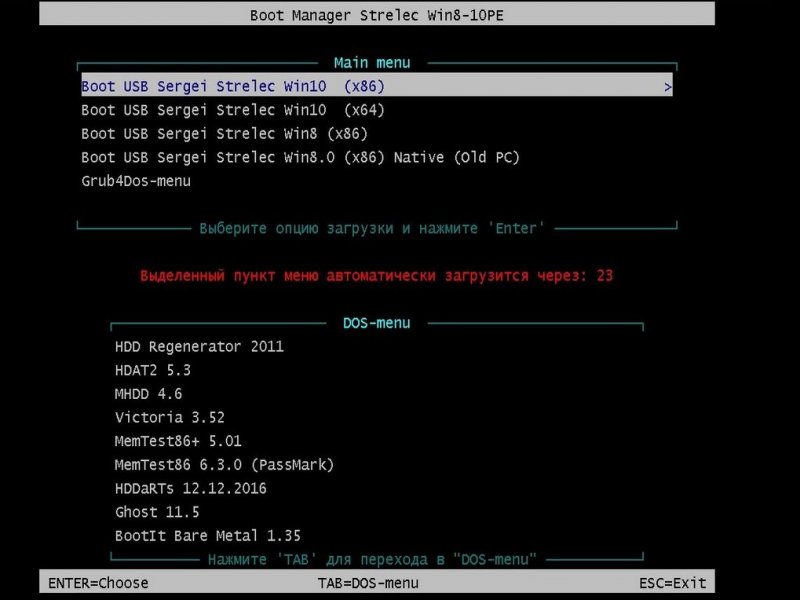Open HDDaRTs 12.12.2016

(x=190, y=488)
